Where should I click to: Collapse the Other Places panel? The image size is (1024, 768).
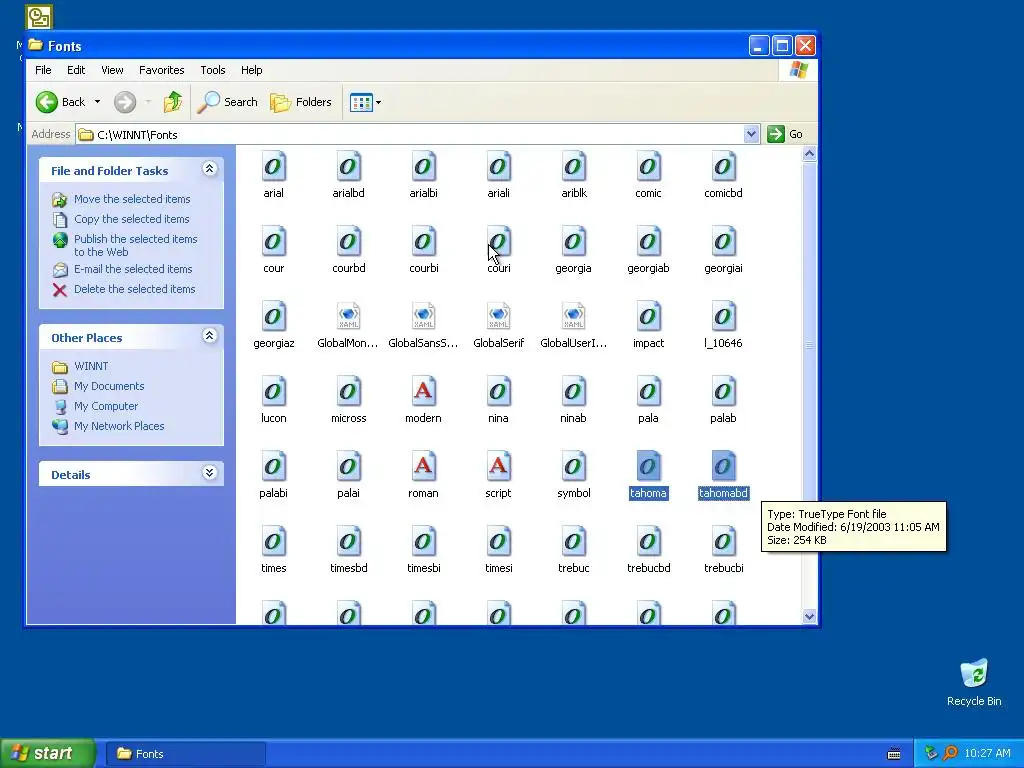click(x=209, y=336)
